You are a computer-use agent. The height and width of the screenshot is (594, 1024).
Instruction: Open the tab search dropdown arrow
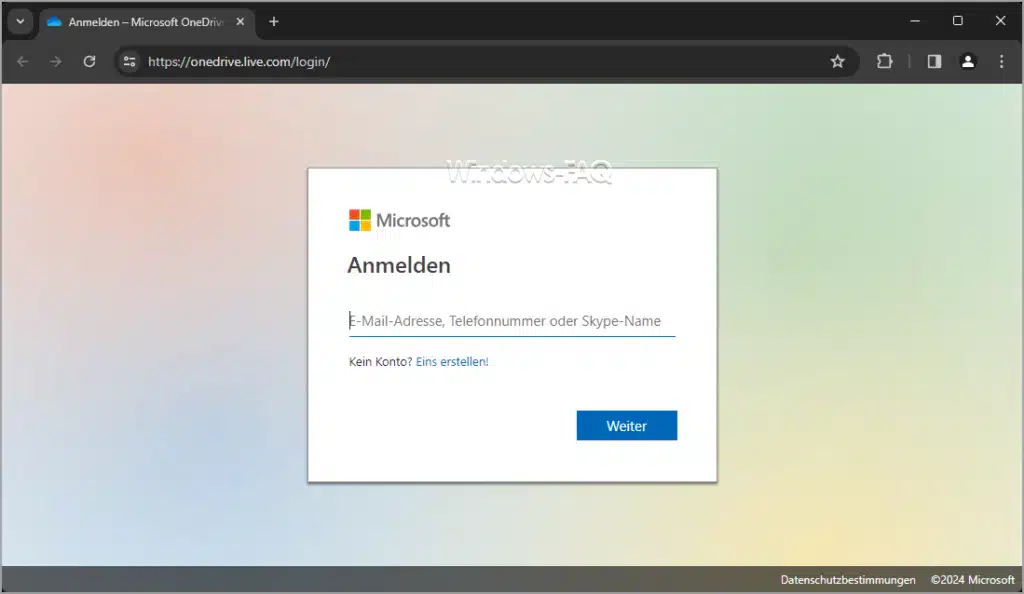[20, 22]
